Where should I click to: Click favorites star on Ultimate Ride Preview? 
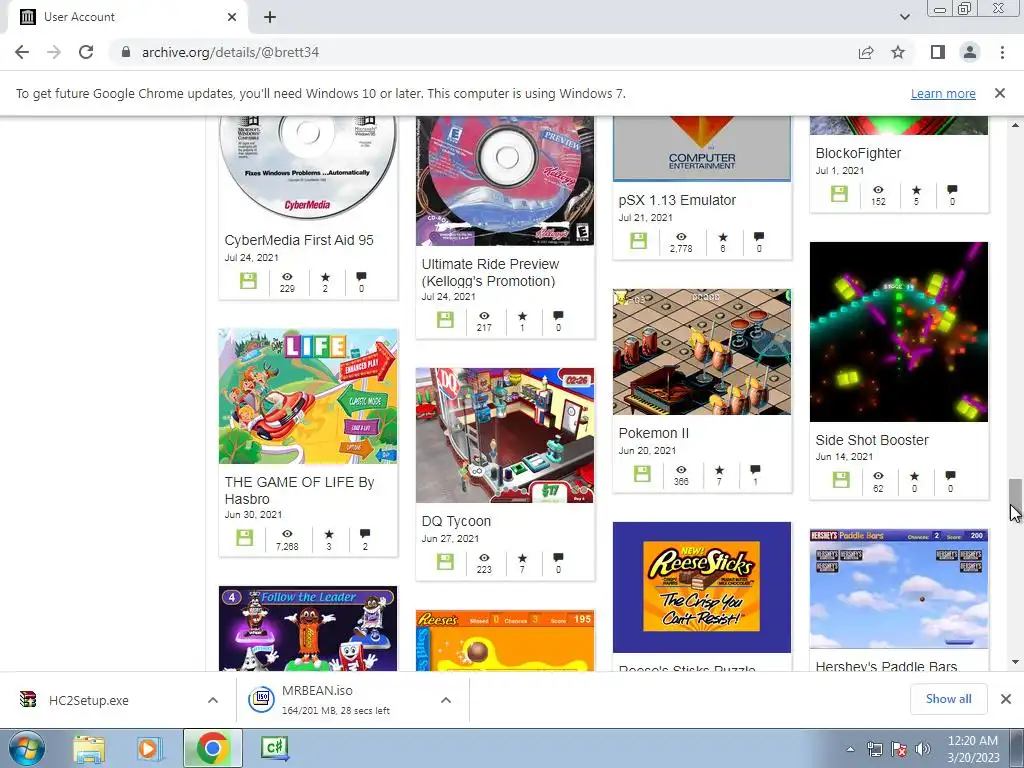(x=522, y=316)
